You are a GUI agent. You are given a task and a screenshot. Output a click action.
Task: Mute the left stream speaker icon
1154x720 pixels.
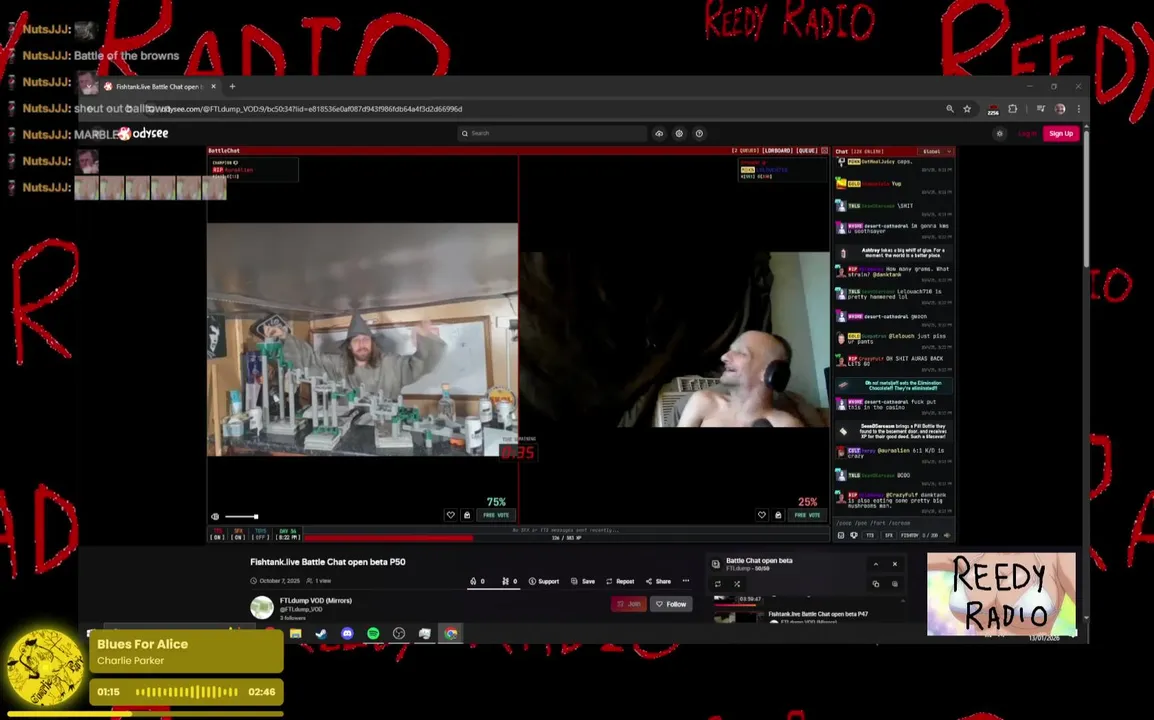[x=215, y=517]
